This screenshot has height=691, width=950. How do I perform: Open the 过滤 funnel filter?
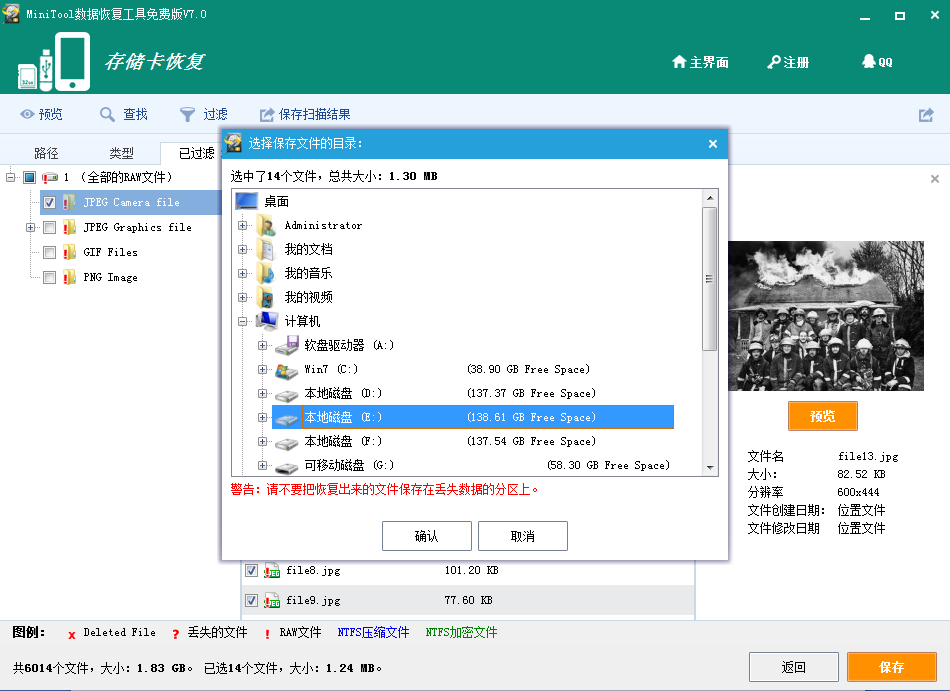187,114
